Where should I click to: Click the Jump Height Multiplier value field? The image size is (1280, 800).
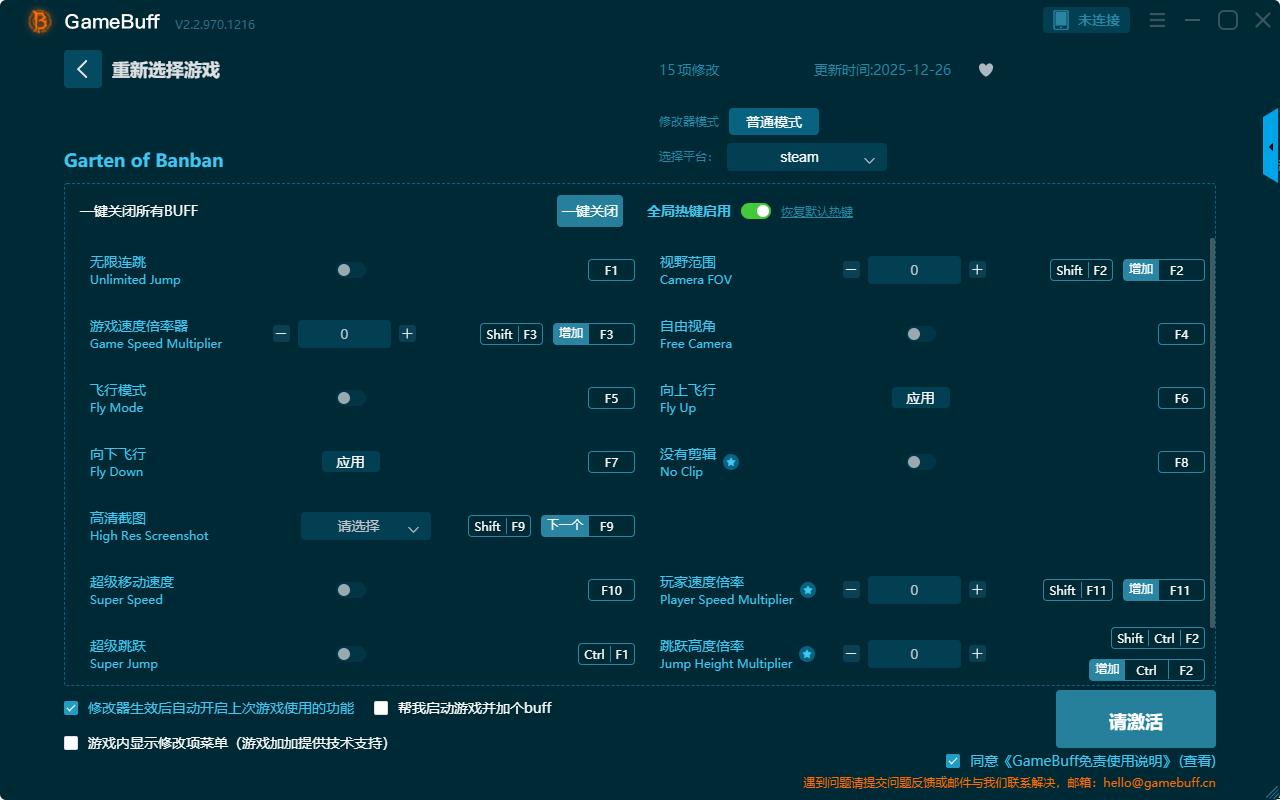(914, 654)
